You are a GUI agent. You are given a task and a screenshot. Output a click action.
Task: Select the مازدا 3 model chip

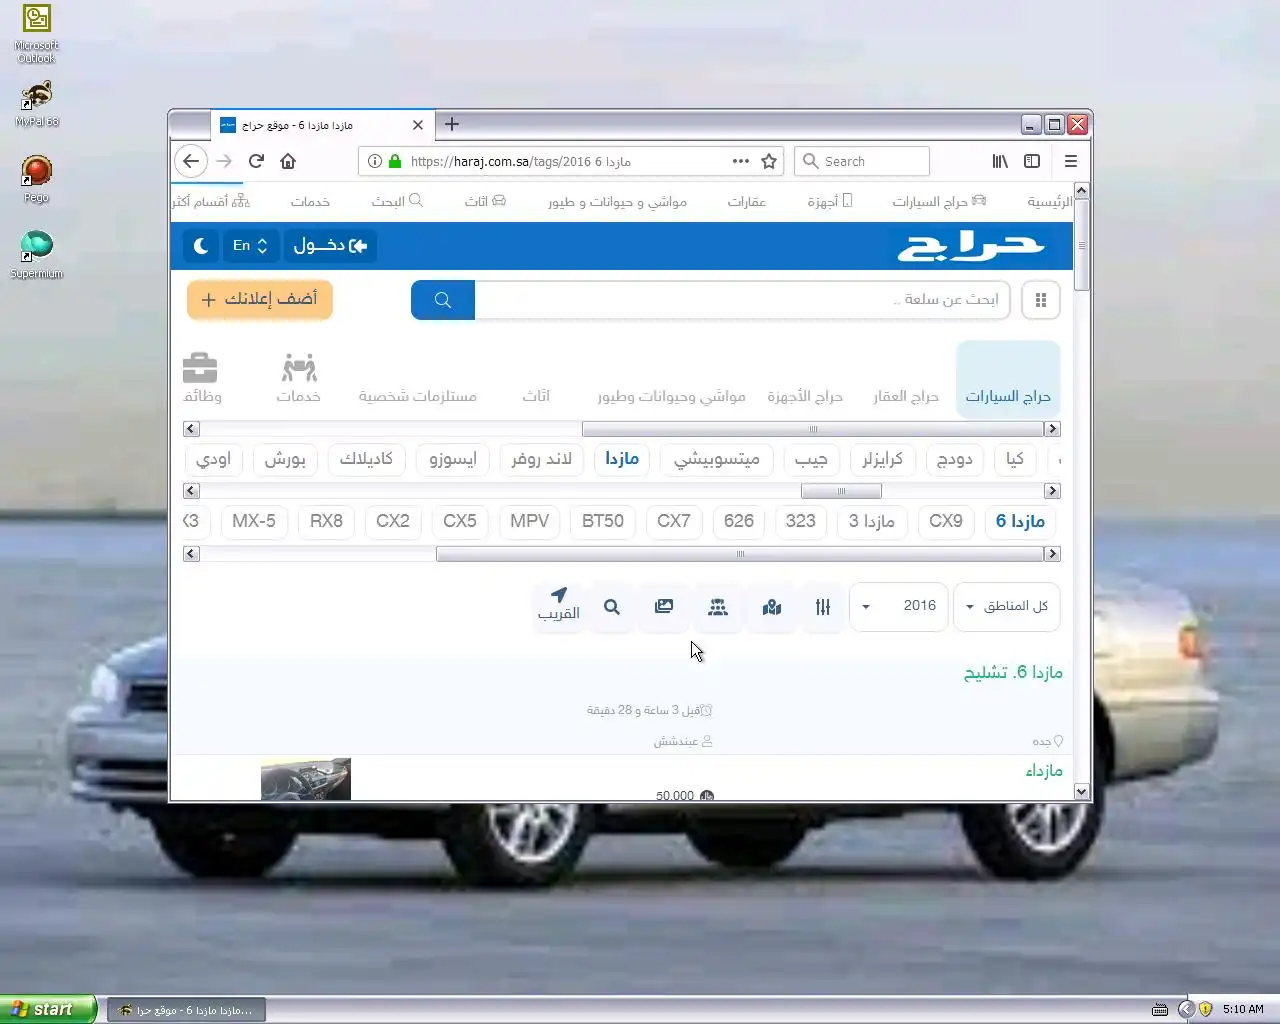coord(872,521)
